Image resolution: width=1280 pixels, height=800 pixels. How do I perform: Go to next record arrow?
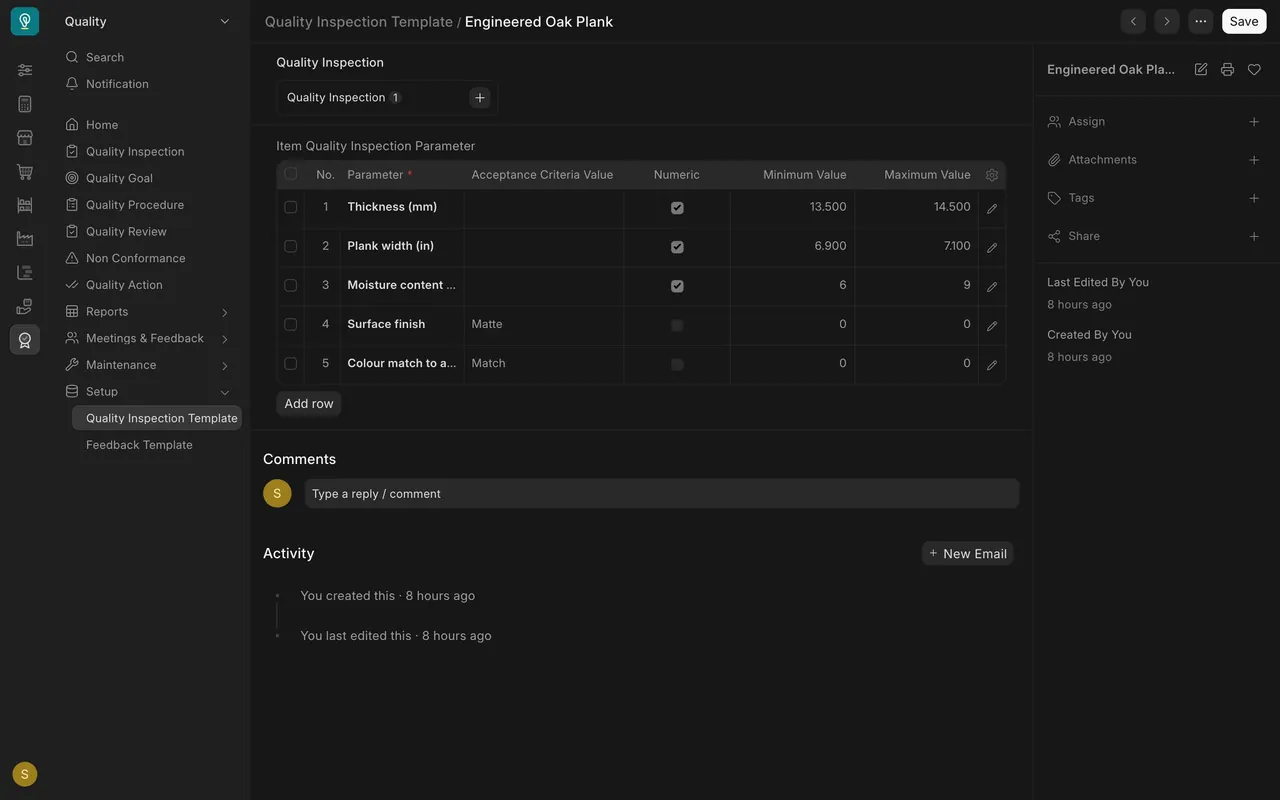[1166, 21]
